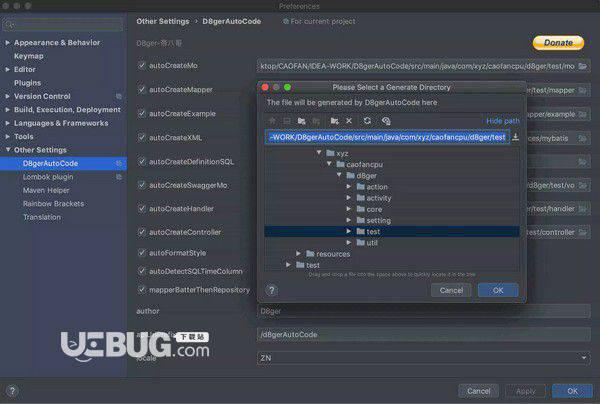The width and height of the screenshot is (600, 404).
Task: Expand Languages & Frameworks section
Action: point(7,123)
